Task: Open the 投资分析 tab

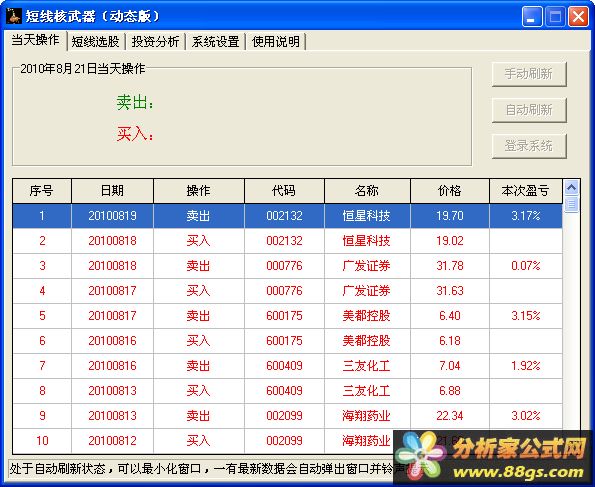Action: pos(155,41)
